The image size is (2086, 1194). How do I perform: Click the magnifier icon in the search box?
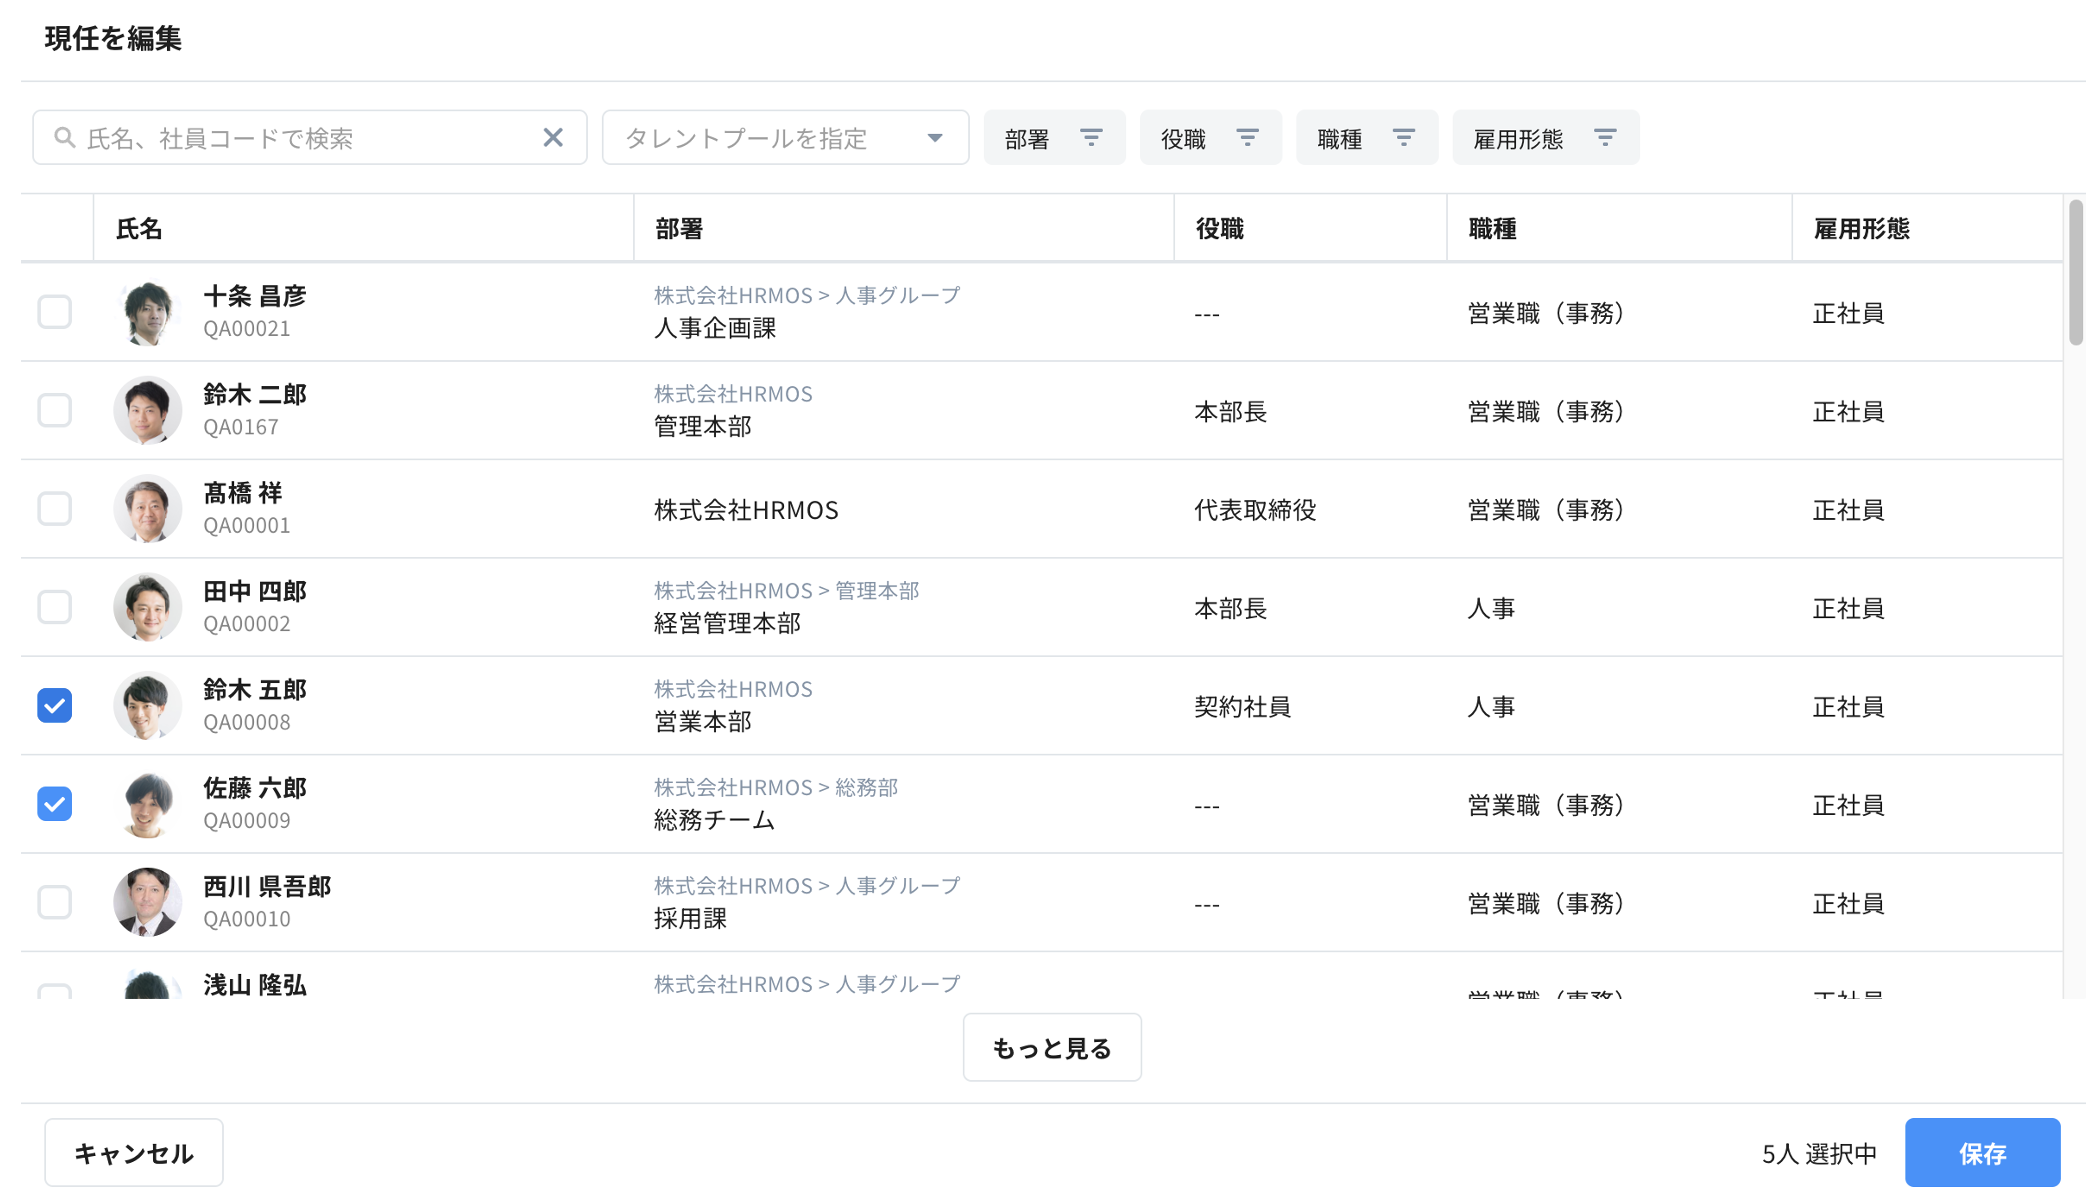pos(64,138)
